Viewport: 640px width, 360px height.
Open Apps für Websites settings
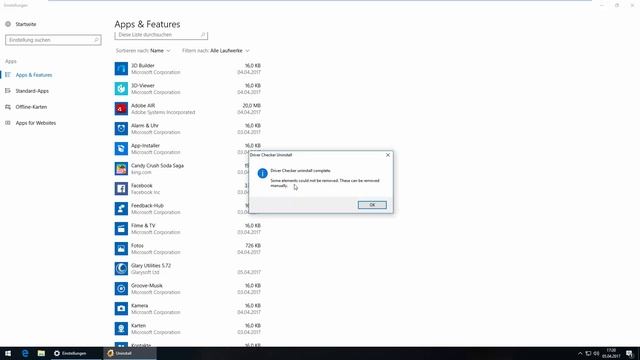(36, 123)
